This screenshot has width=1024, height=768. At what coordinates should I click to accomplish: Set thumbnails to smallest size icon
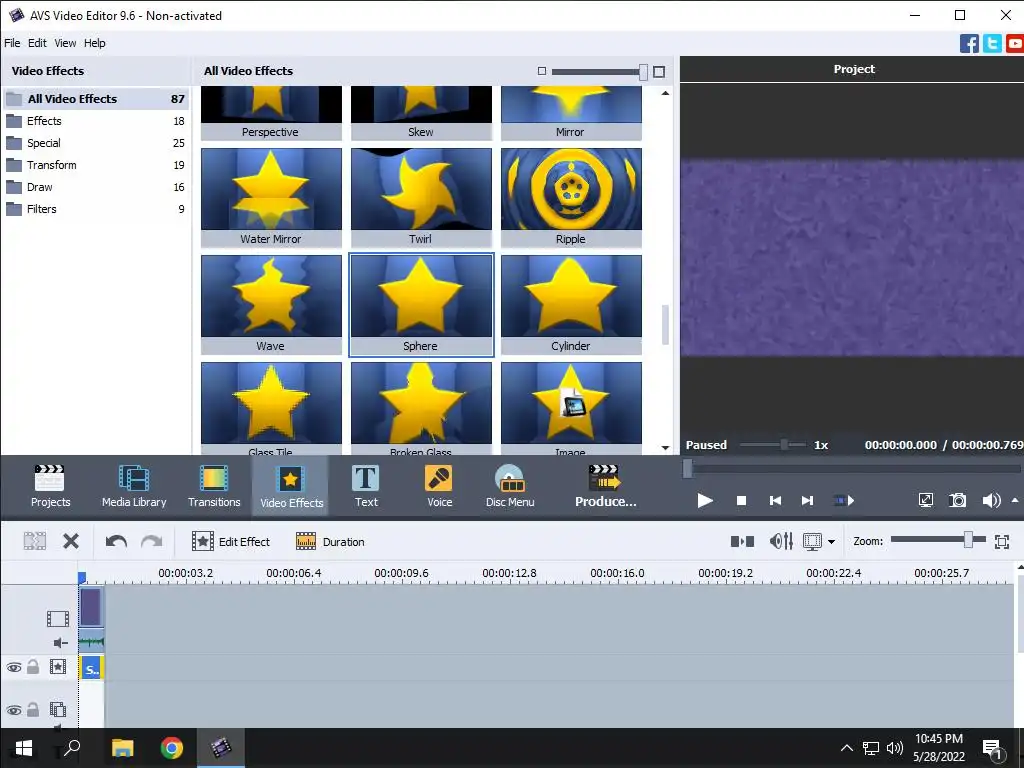point(541,71)
